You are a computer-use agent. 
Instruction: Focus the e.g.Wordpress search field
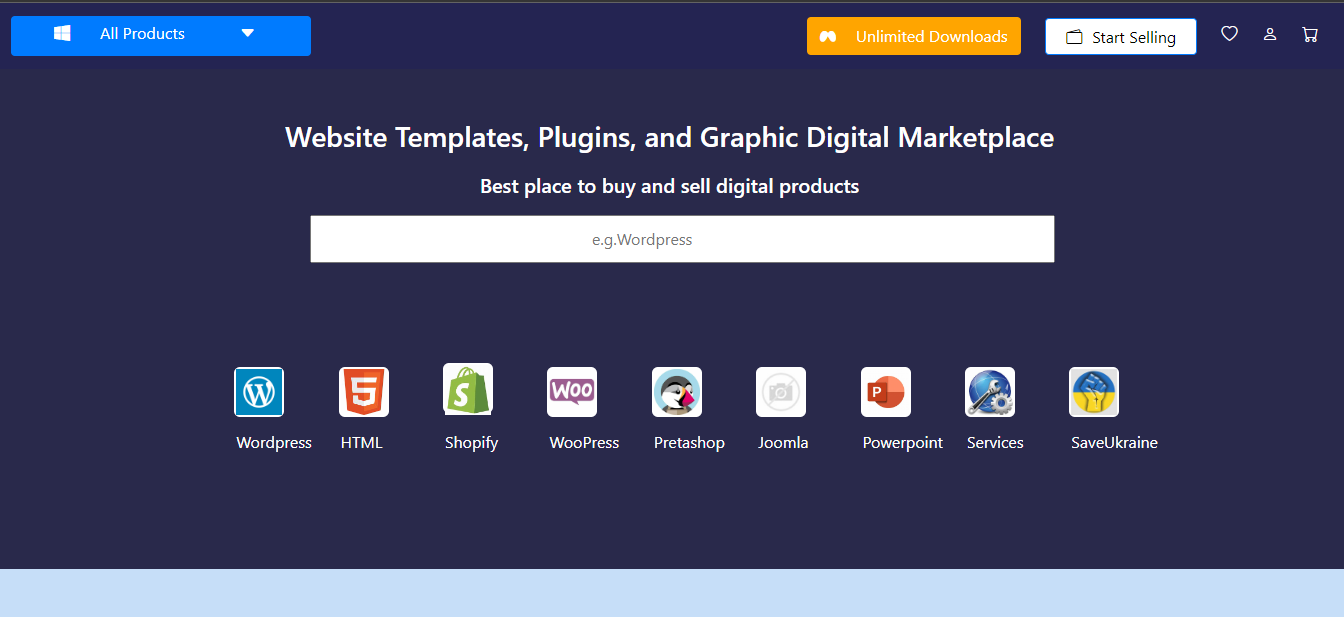point(682,240)
